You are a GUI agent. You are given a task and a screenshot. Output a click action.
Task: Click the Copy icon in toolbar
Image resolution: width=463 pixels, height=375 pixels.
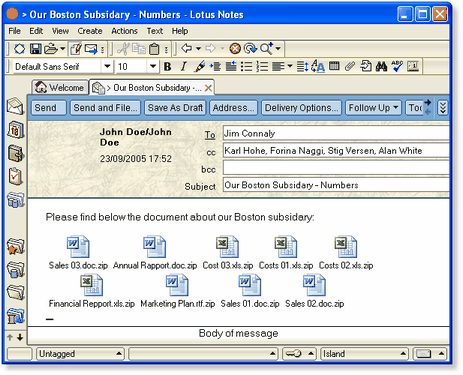(x=139, y=49)
